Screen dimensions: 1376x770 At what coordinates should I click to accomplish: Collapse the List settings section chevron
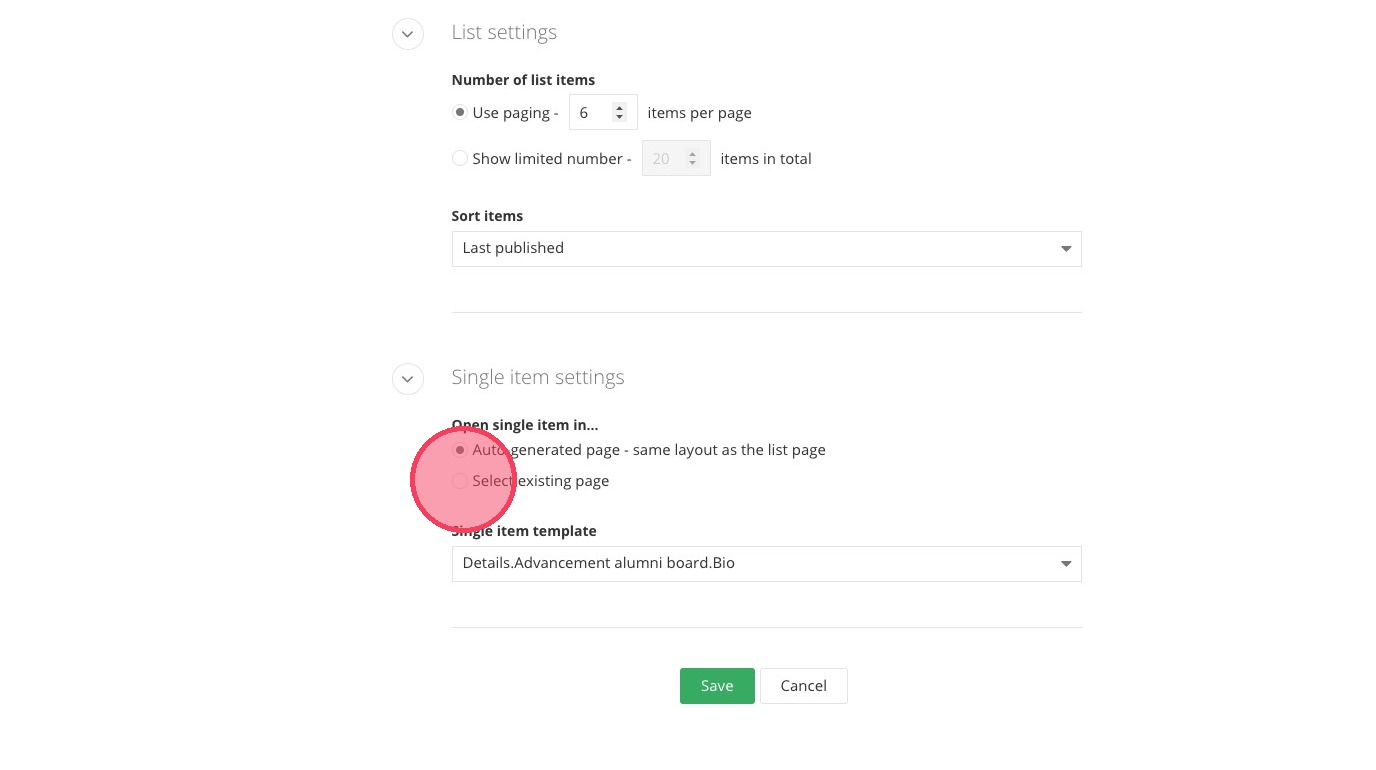coord(407,34)
